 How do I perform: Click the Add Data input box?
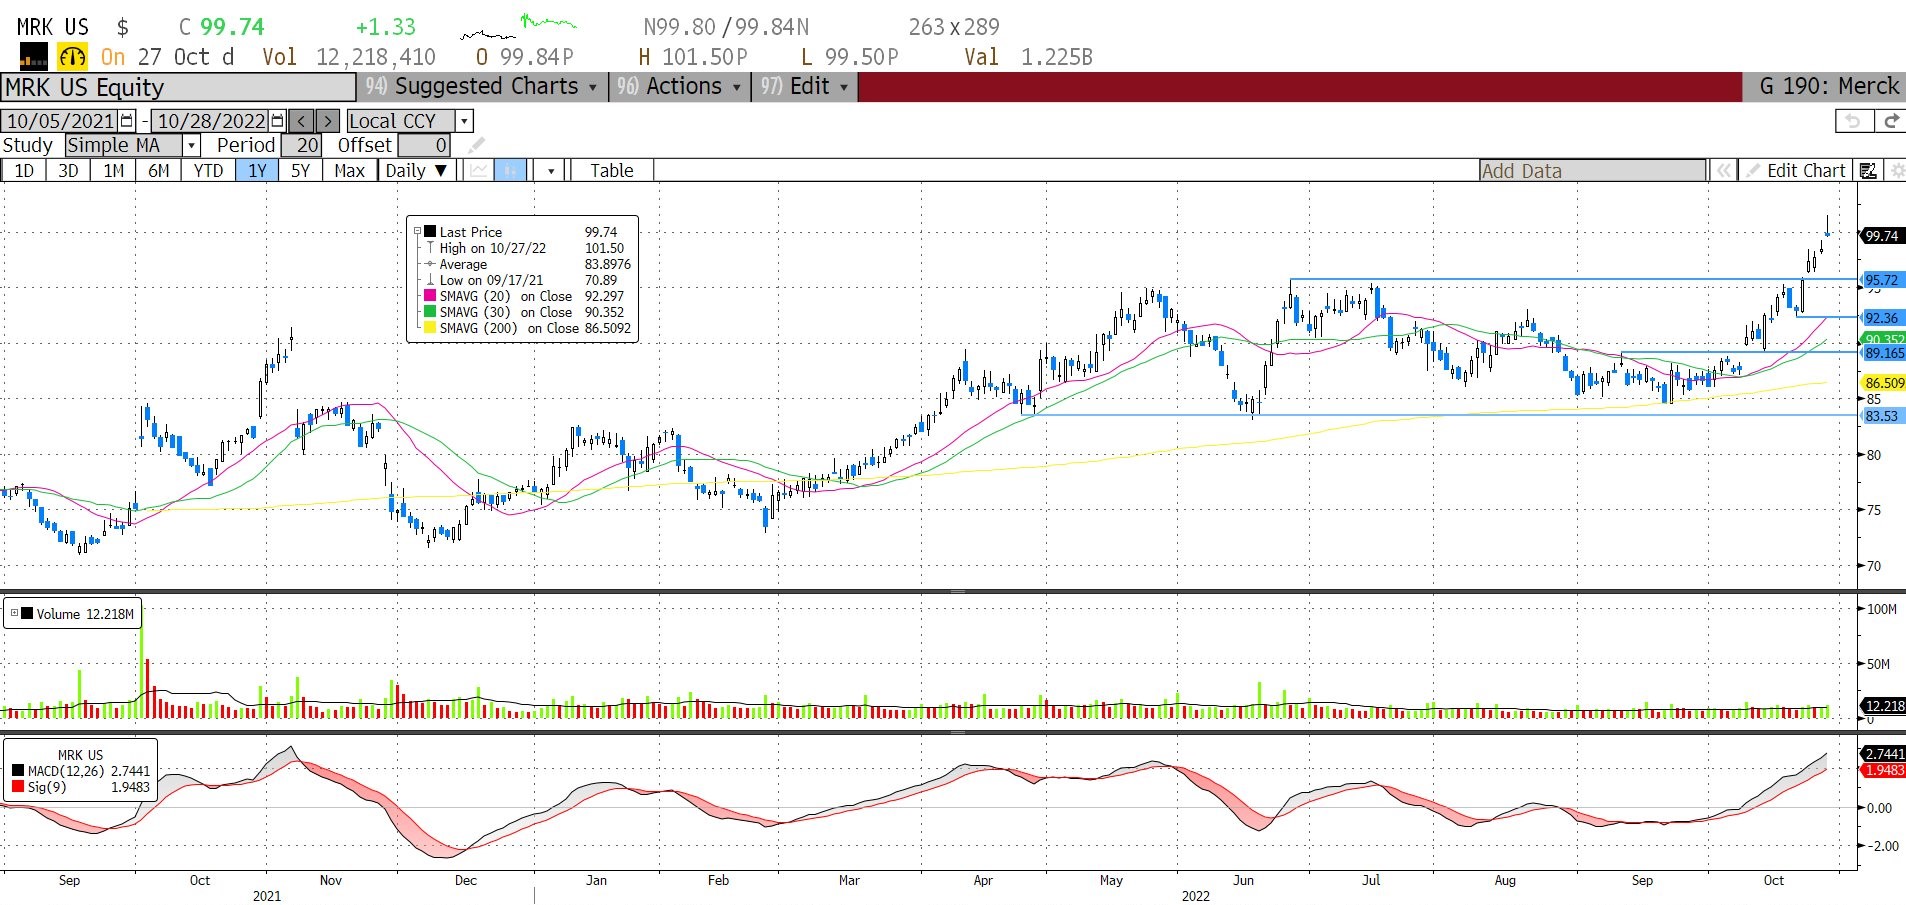tap(1592, 171)
